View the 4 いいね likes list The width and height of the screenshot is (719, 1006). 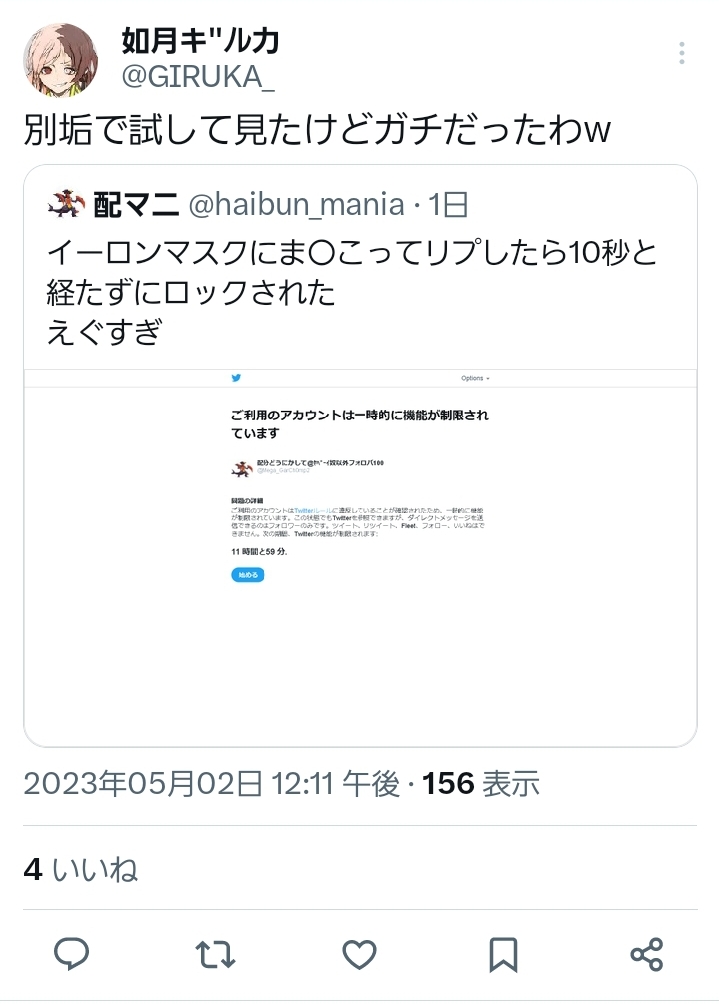click(81, 869)
